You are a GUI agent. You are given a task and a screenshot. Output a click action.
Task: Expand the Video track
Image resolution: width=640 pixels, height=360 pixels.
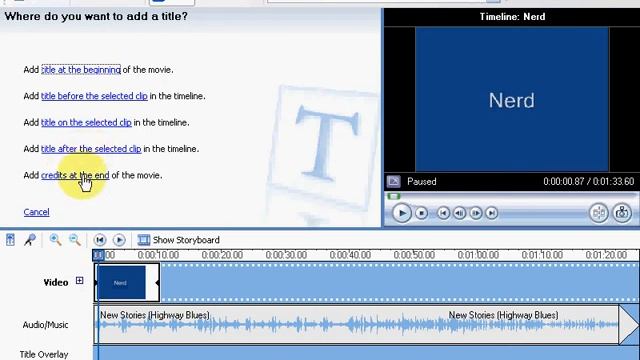click(80, 281)
